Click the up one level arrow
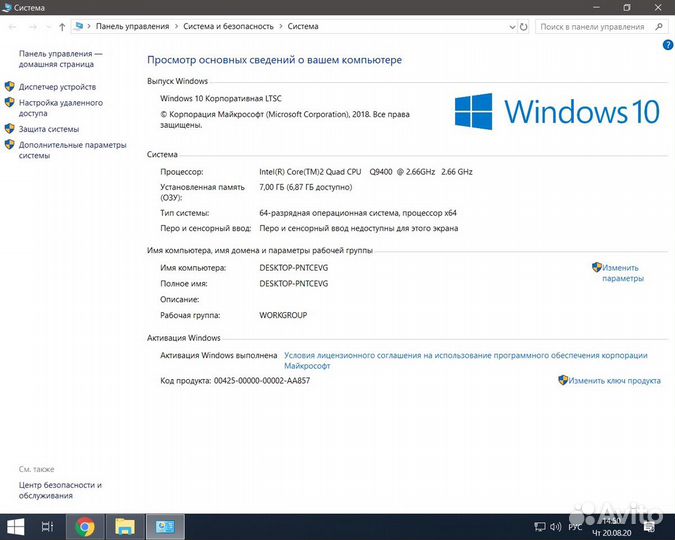The height and width of the screenshot is (540, 675). (62, 27)
